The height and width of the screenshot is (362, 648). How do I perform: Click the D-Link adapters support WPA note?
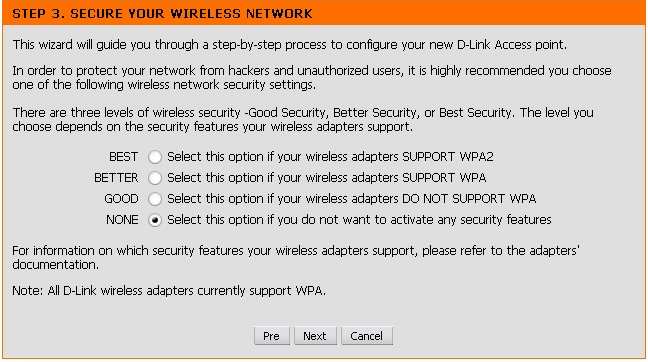click(169, 291)
